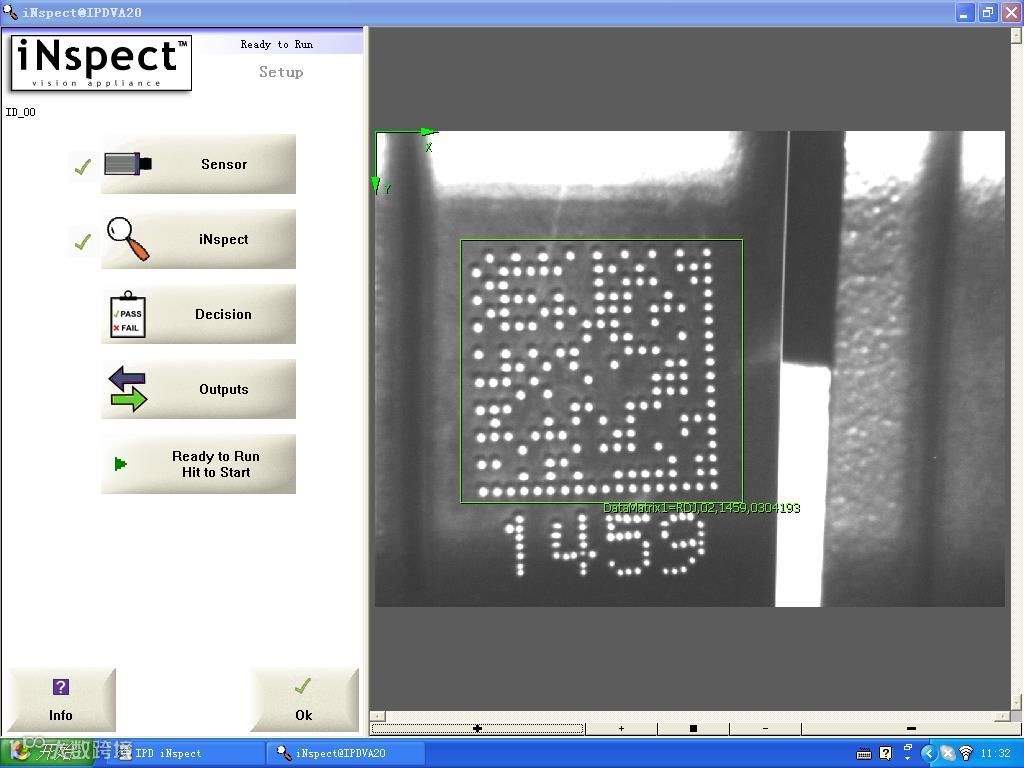Click the magnifying glass icon on iNspect button

tap(128, 238)
